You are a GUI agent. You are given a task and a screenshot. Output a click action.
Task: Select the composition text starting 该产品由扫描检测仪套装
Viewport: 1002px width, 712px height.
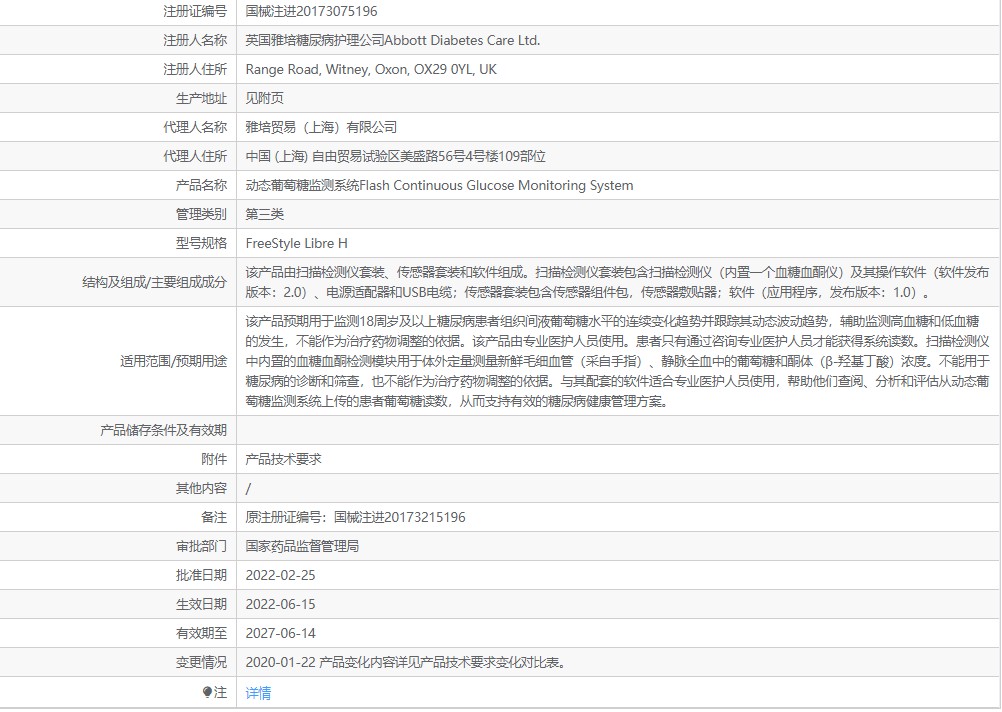(x=617, y=282)
